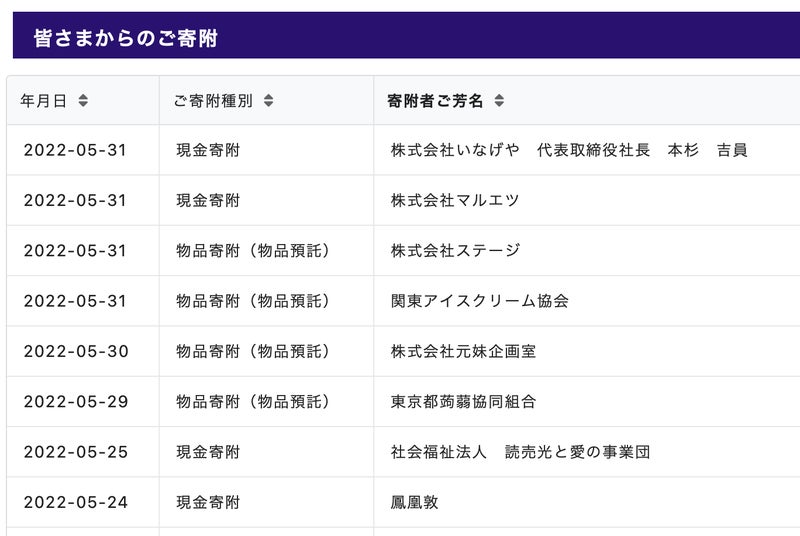Select 関東アイスクリーム協会 donor entry
This screenshot has width=800, height=536.
point(480,301)
